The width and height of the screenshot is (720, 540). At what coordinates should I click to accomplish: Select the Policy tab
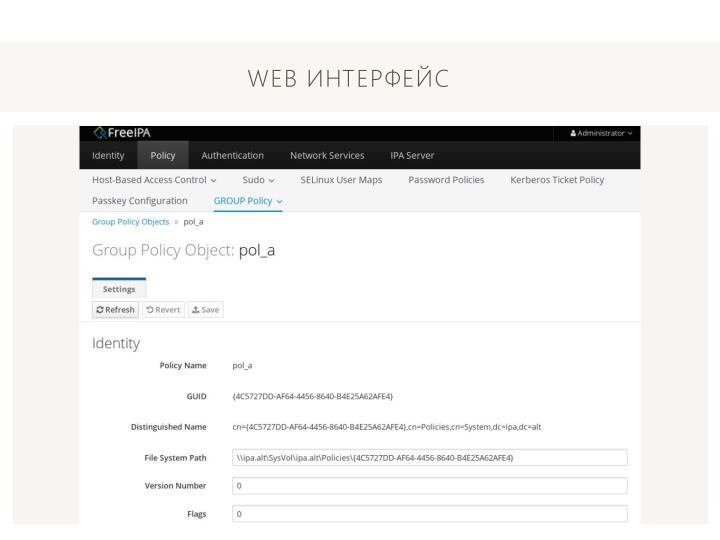pyautogui.click(x=163, y=155)
